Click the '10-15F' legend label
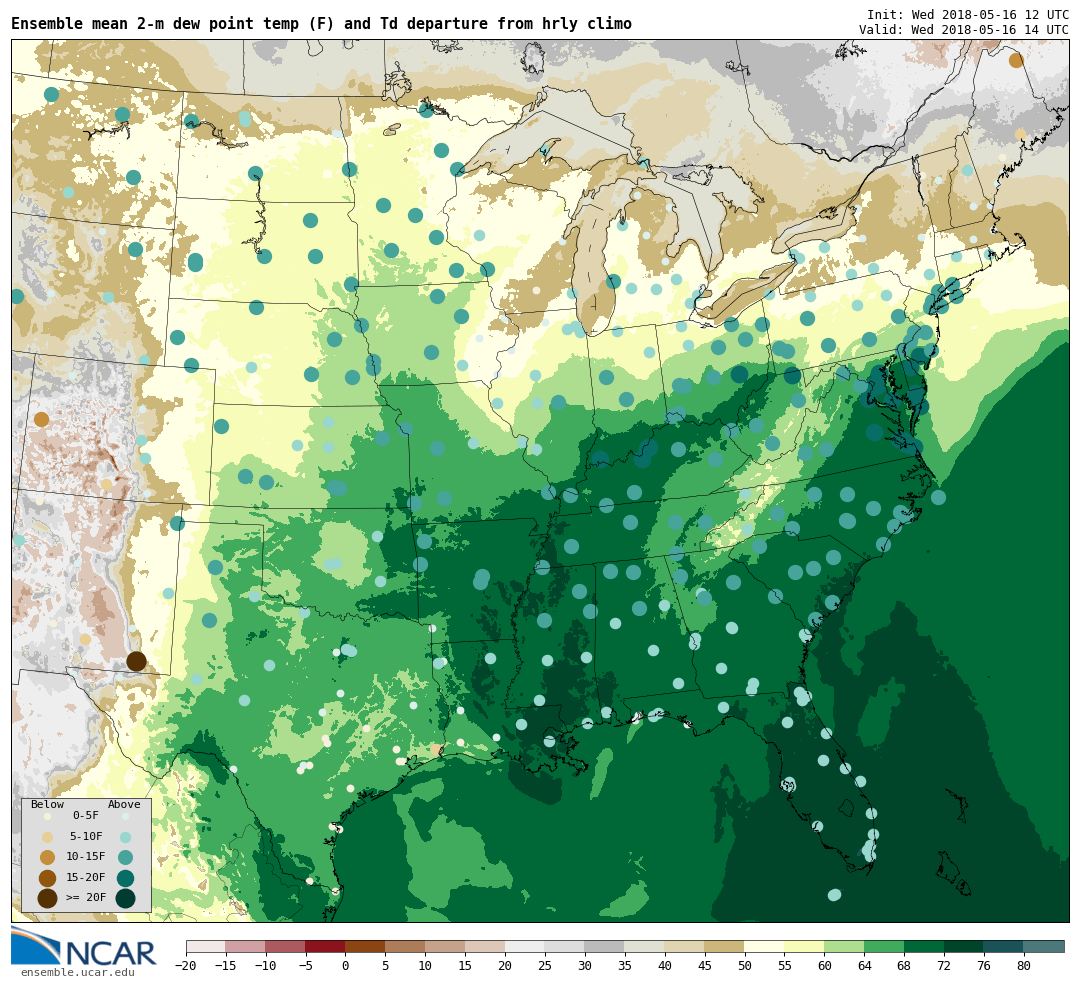 [x=86, y=856]
